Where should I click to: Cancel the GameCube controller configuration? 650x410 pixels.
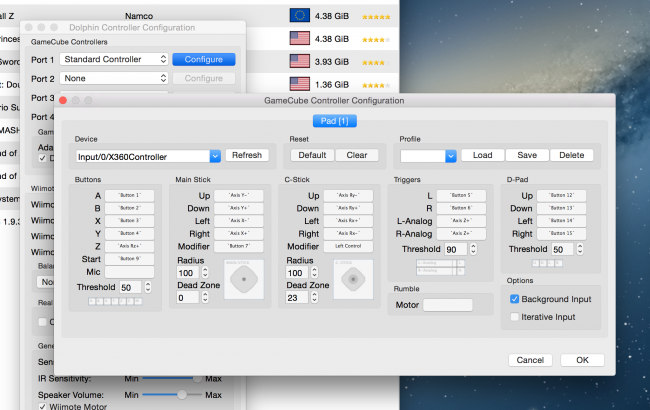click(x=530, y=360)
